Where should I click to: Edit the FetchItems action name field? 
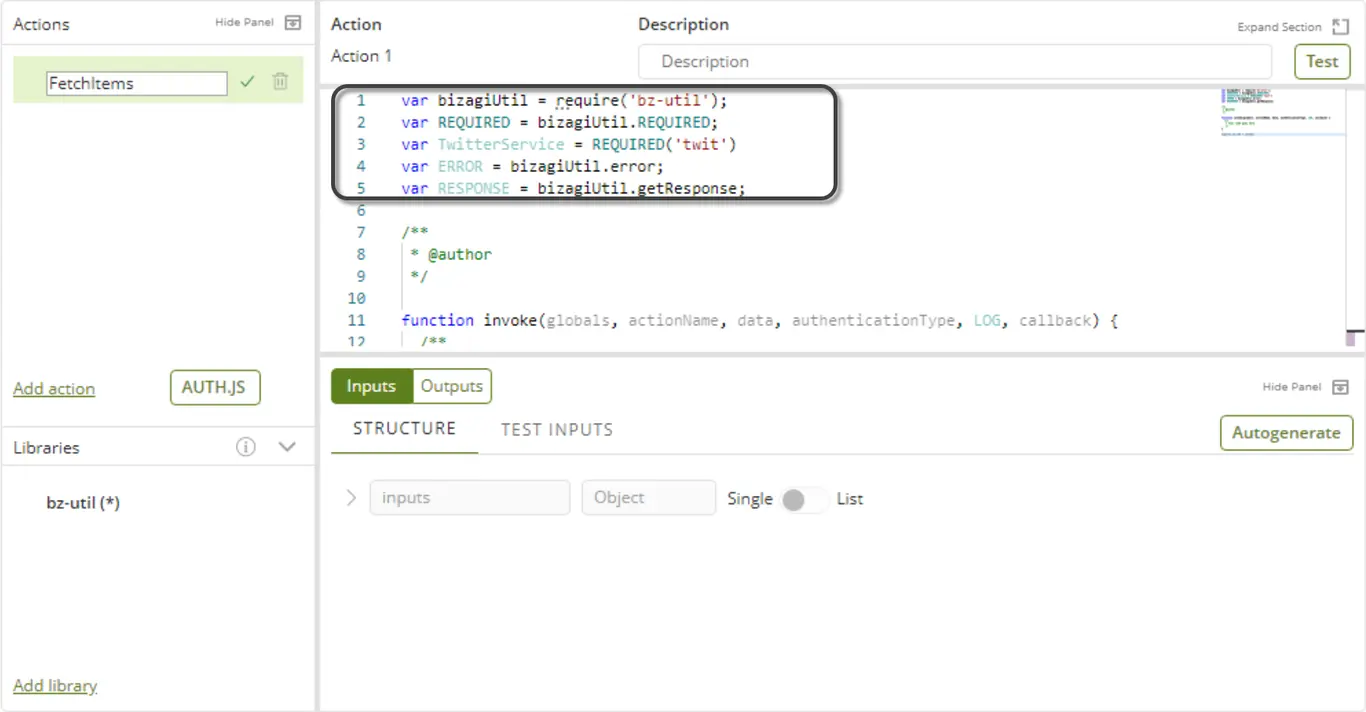click(137, 84)
